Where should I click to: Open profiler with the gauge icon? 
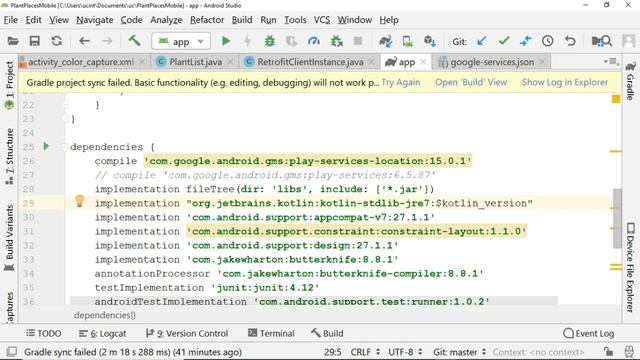(313, 41)
